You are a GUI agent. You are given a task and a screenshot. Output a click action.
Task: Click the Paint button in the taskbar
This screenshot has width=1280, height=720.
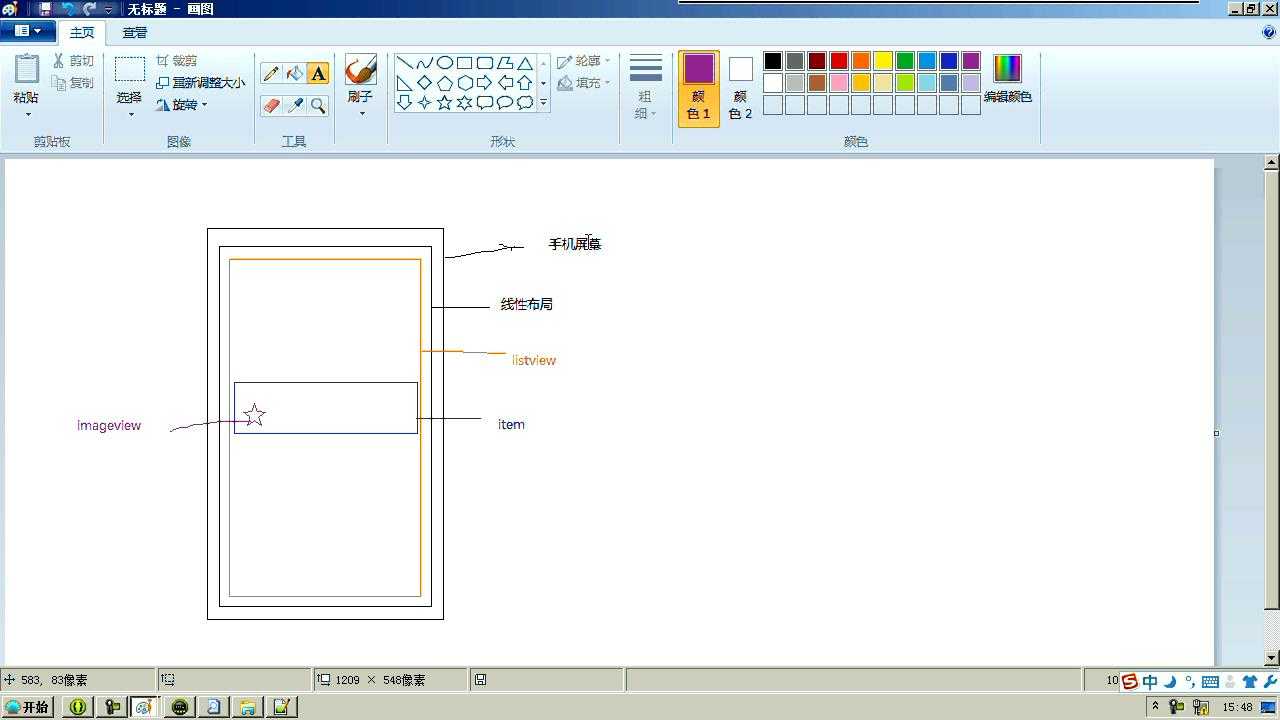(144, 707)
